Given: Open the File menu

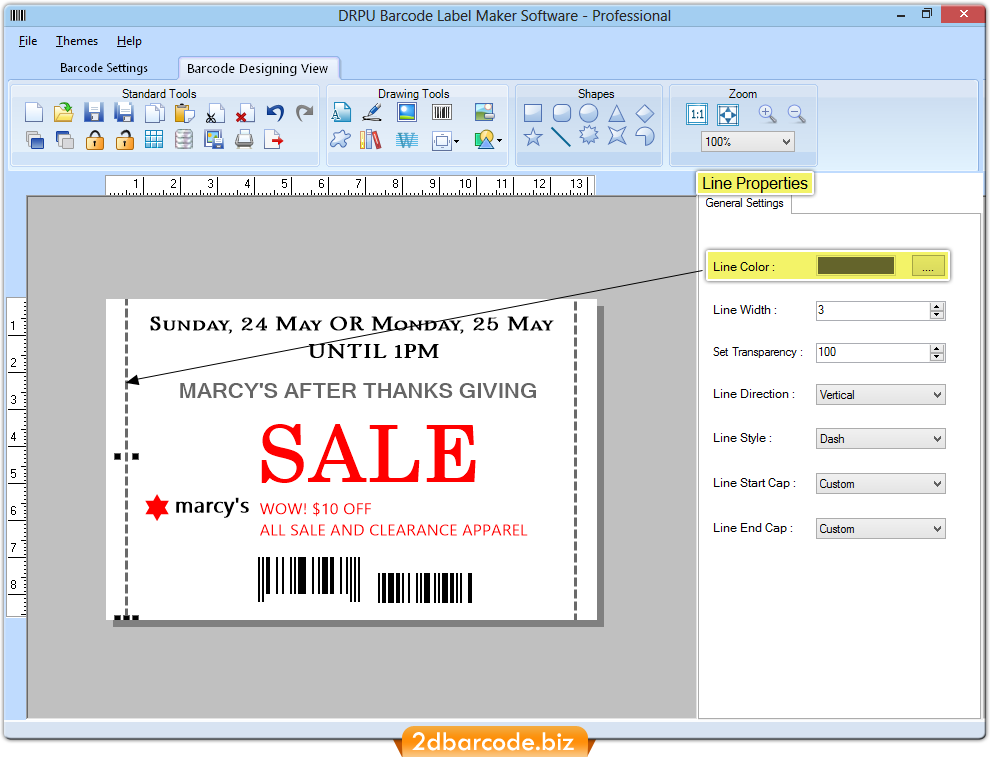Looking at the screenshot, I should 28,41.
